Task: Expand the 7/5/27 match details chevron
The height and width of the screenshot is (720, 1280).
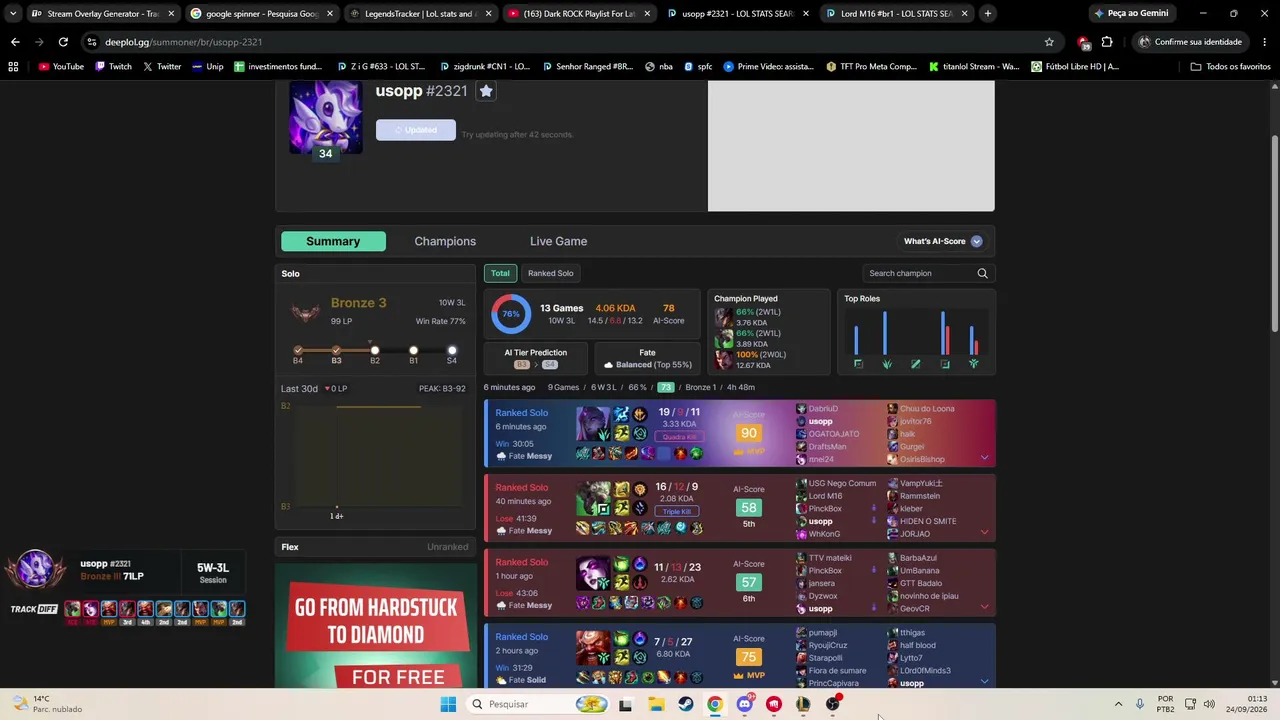Action: 984,682
